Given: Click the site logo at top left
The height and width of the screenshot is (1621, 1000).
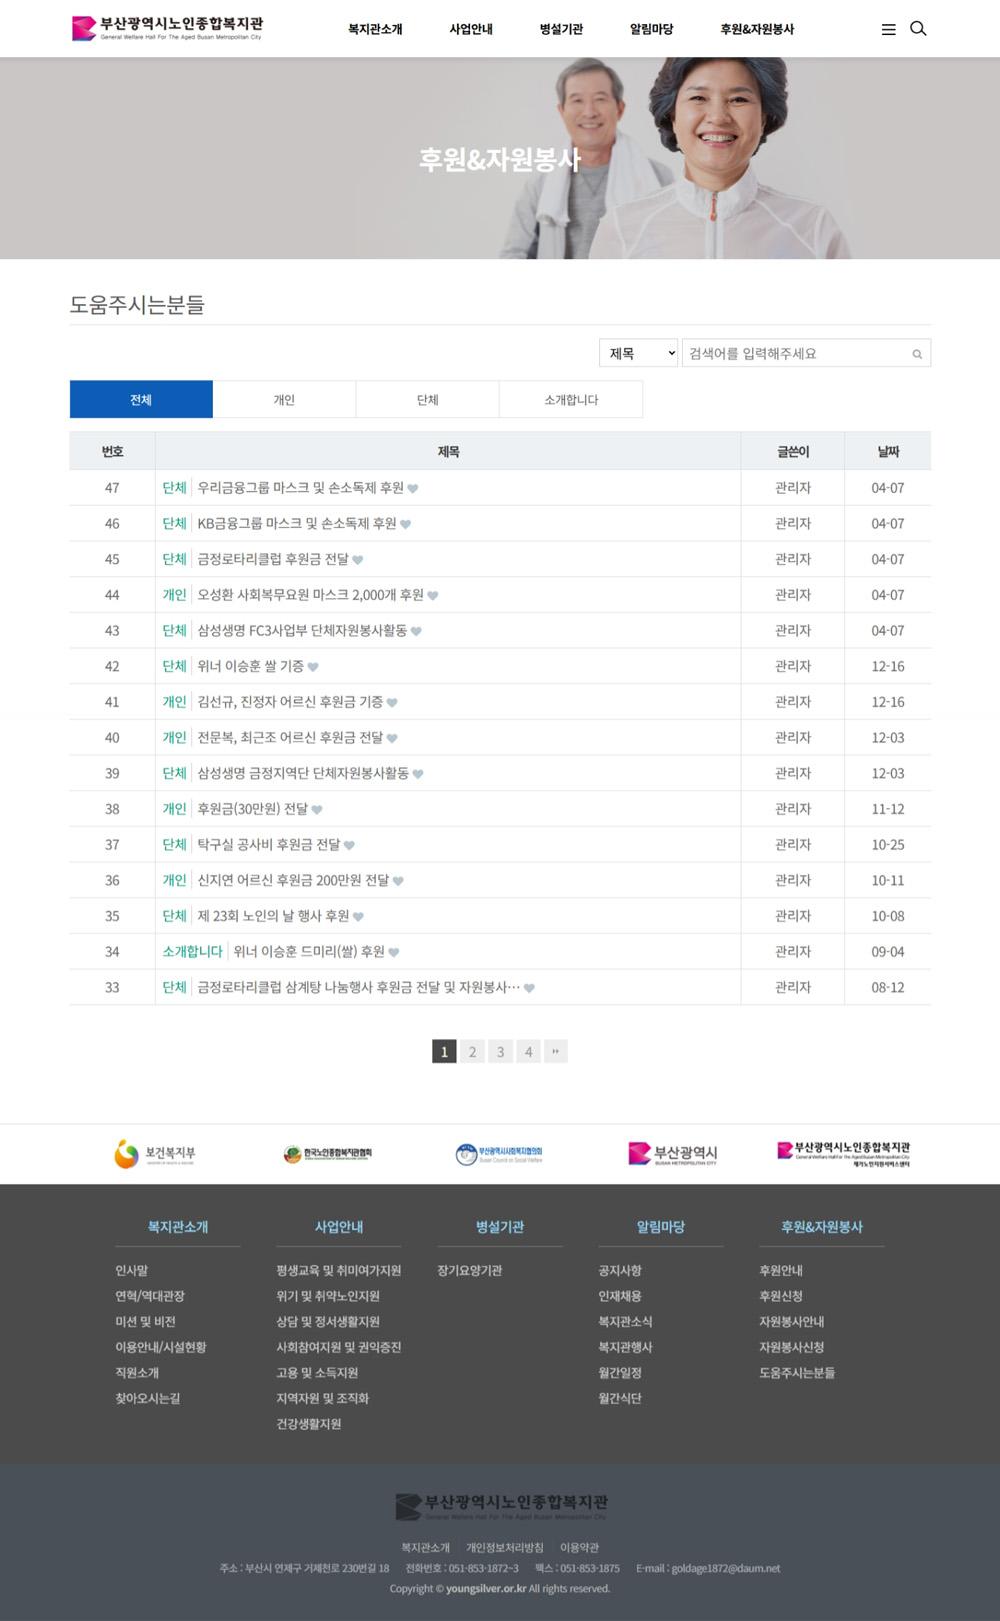Looking at the screenshot, I should point(167,28).
